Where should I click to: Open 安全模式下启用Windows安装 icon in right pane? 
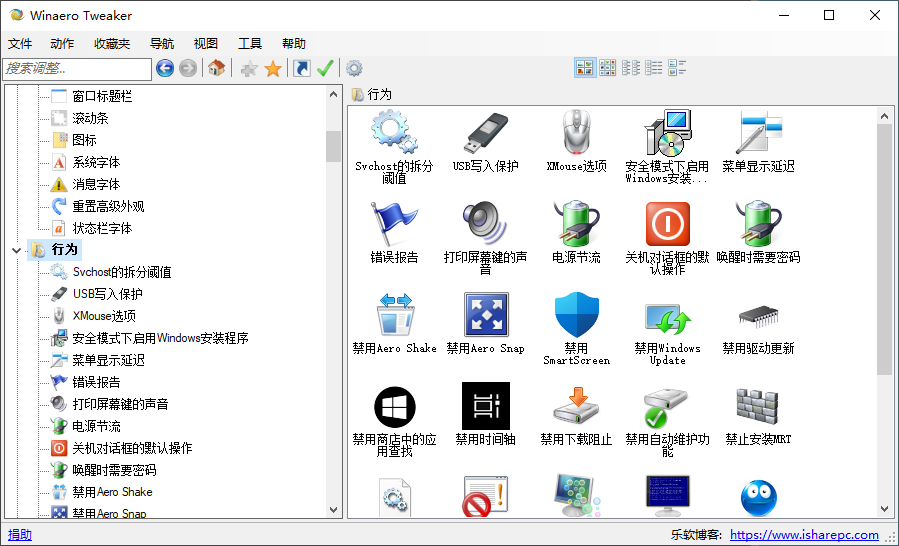(667, 133)
